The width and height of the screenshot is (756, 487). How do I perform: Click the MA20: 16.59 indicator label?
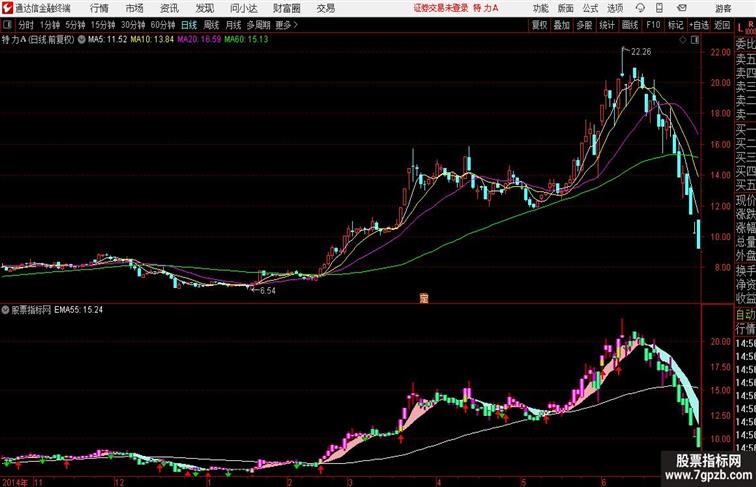[199, 40]
